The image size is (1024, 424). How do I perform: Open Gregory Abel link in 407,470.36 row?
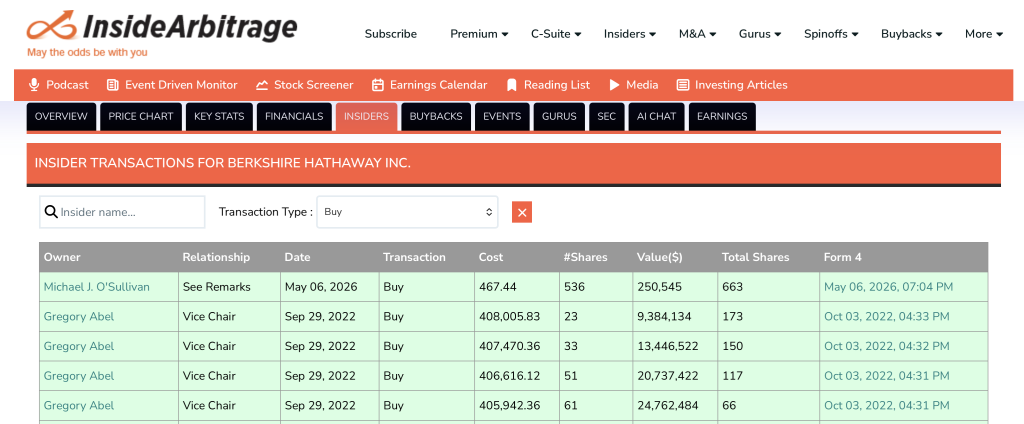click(79, 346)
